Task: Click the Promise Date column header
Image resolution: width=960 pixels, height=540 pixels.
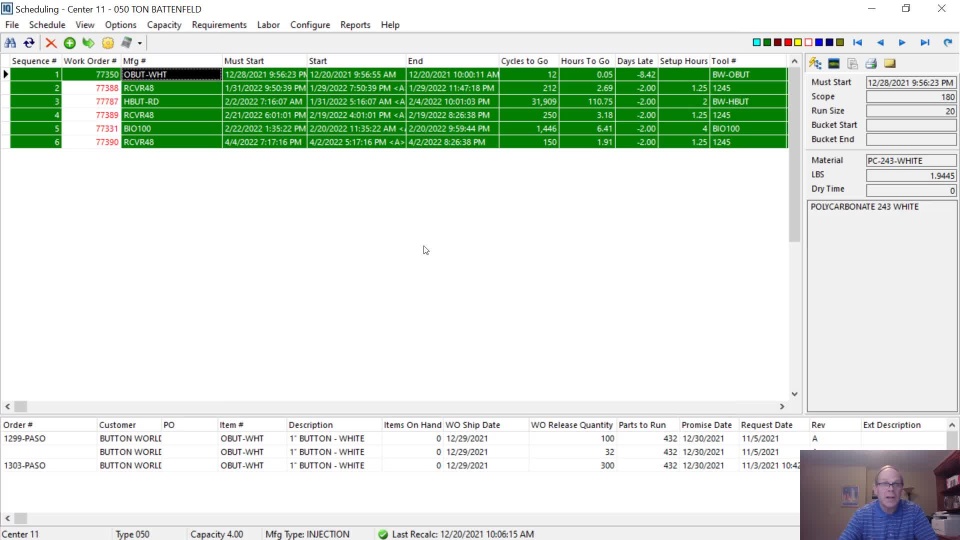Action: (x=707, y=425)
